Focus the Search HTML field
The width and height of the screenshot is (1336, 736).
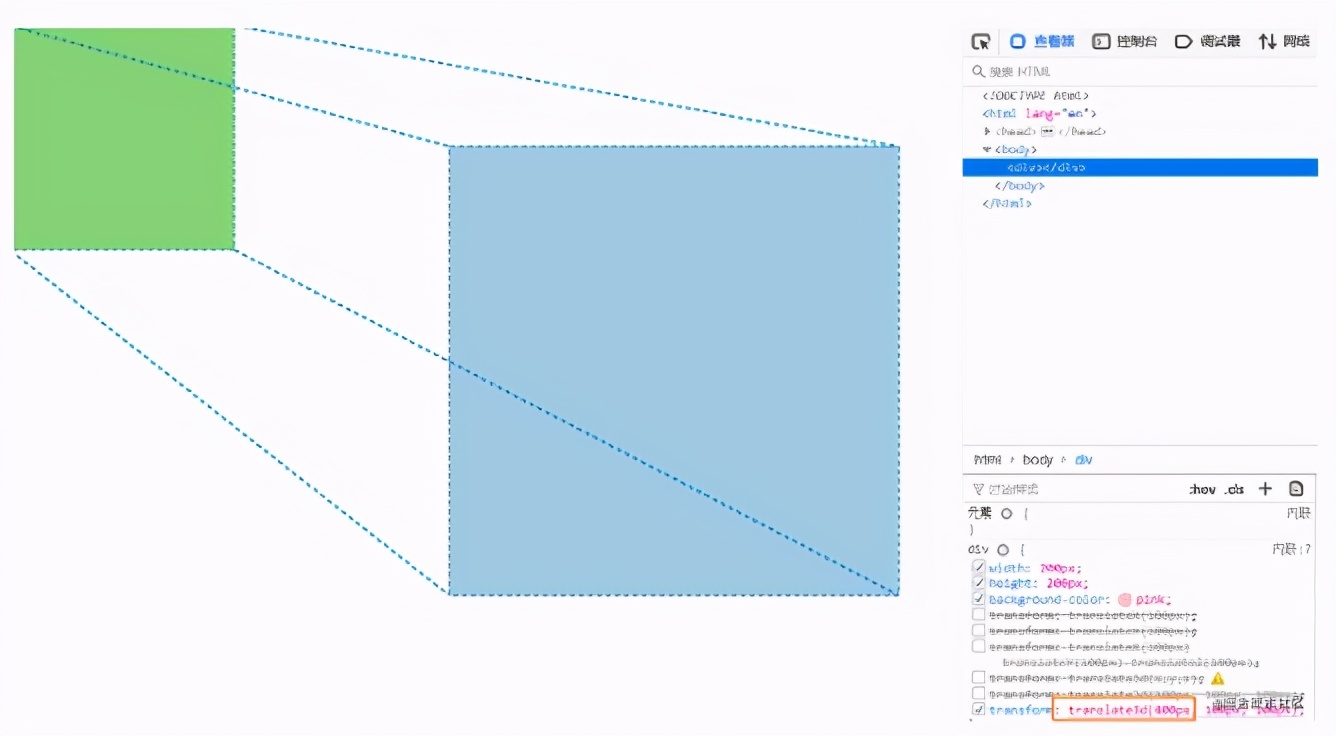click(x=1140, y=72)
